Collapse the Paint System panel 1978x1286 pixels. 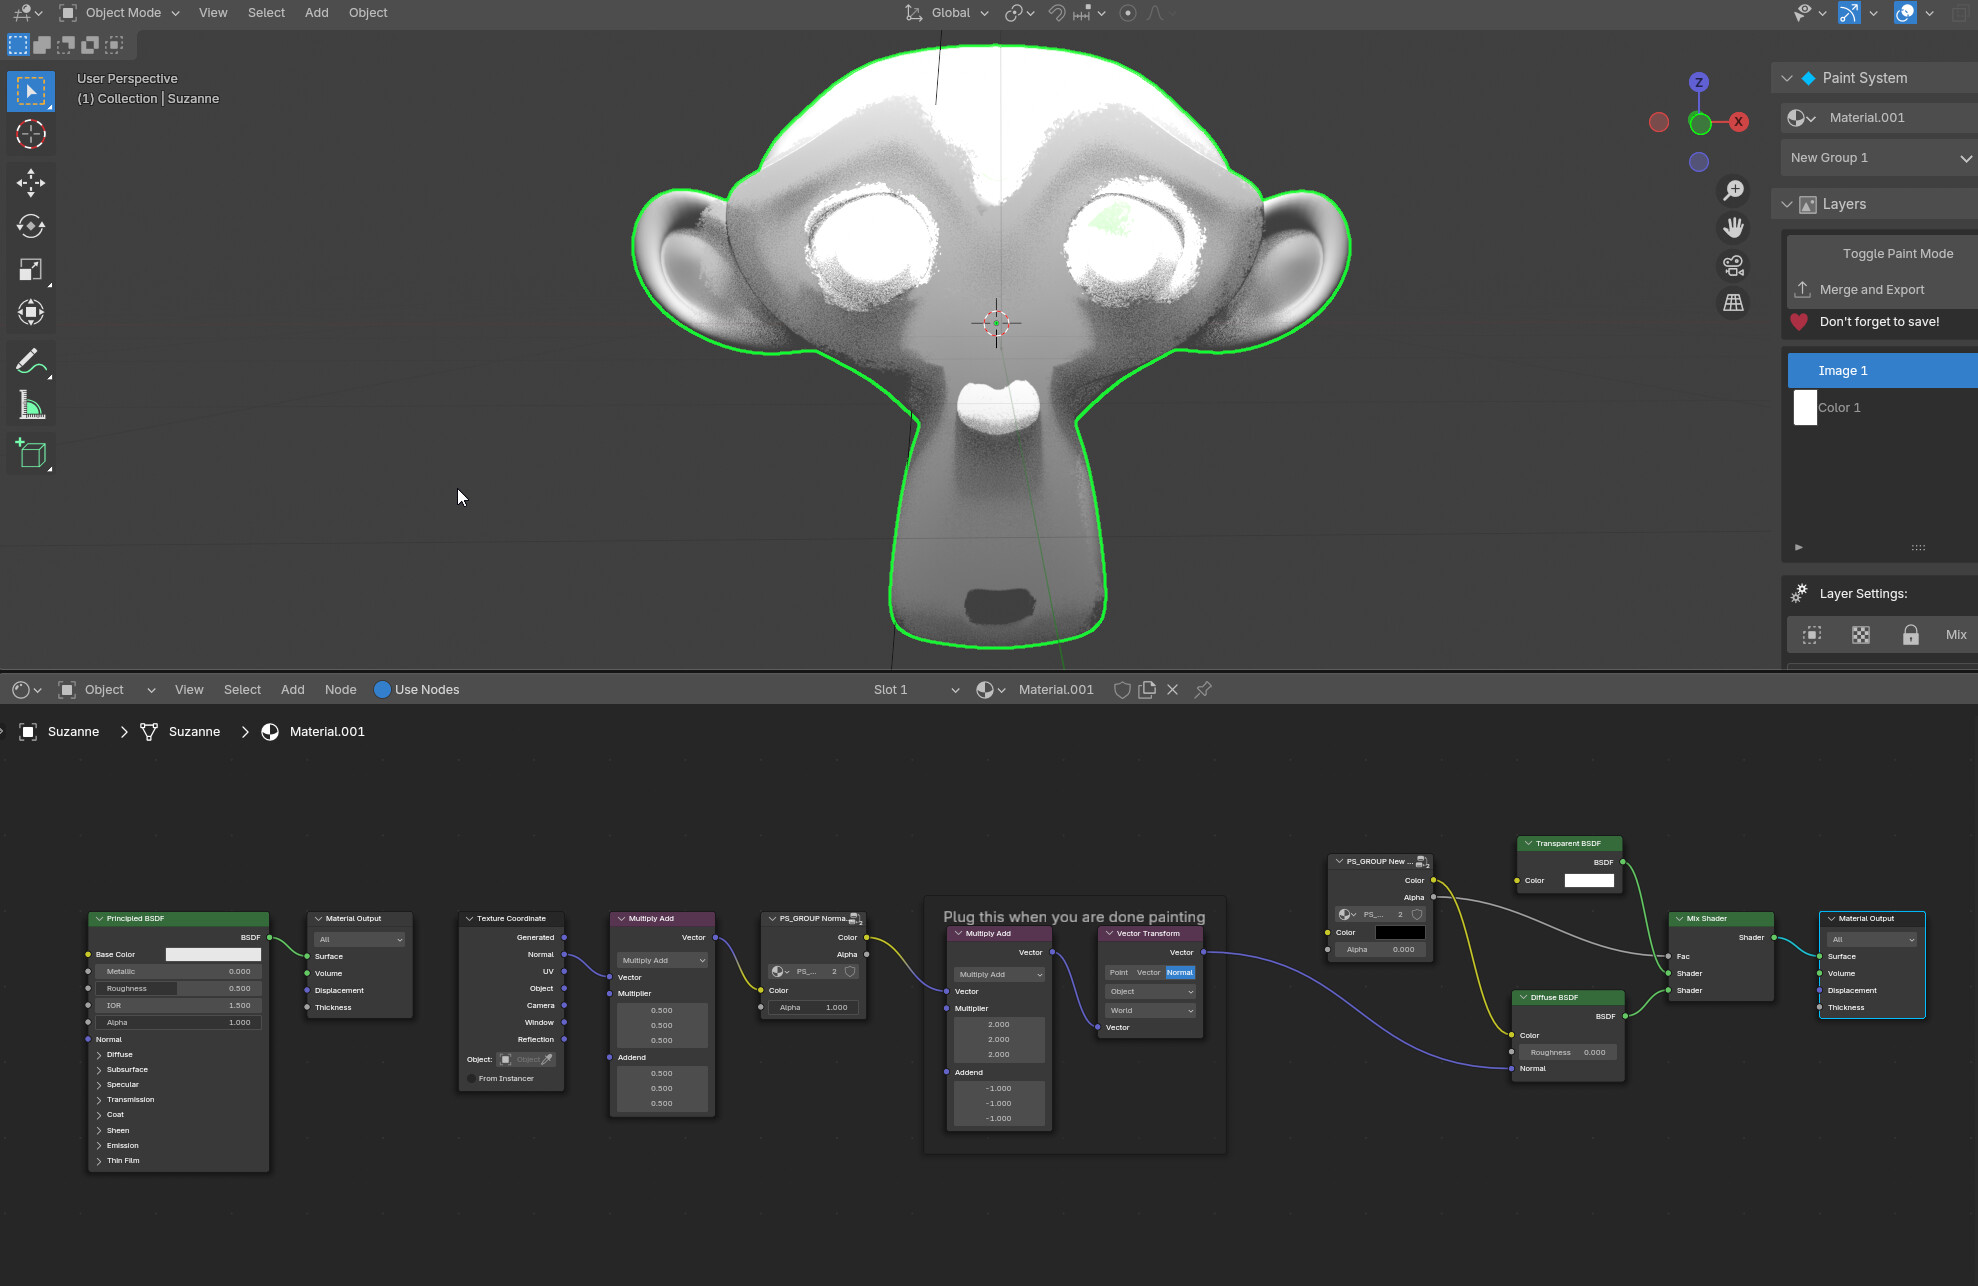[1787, 78]
